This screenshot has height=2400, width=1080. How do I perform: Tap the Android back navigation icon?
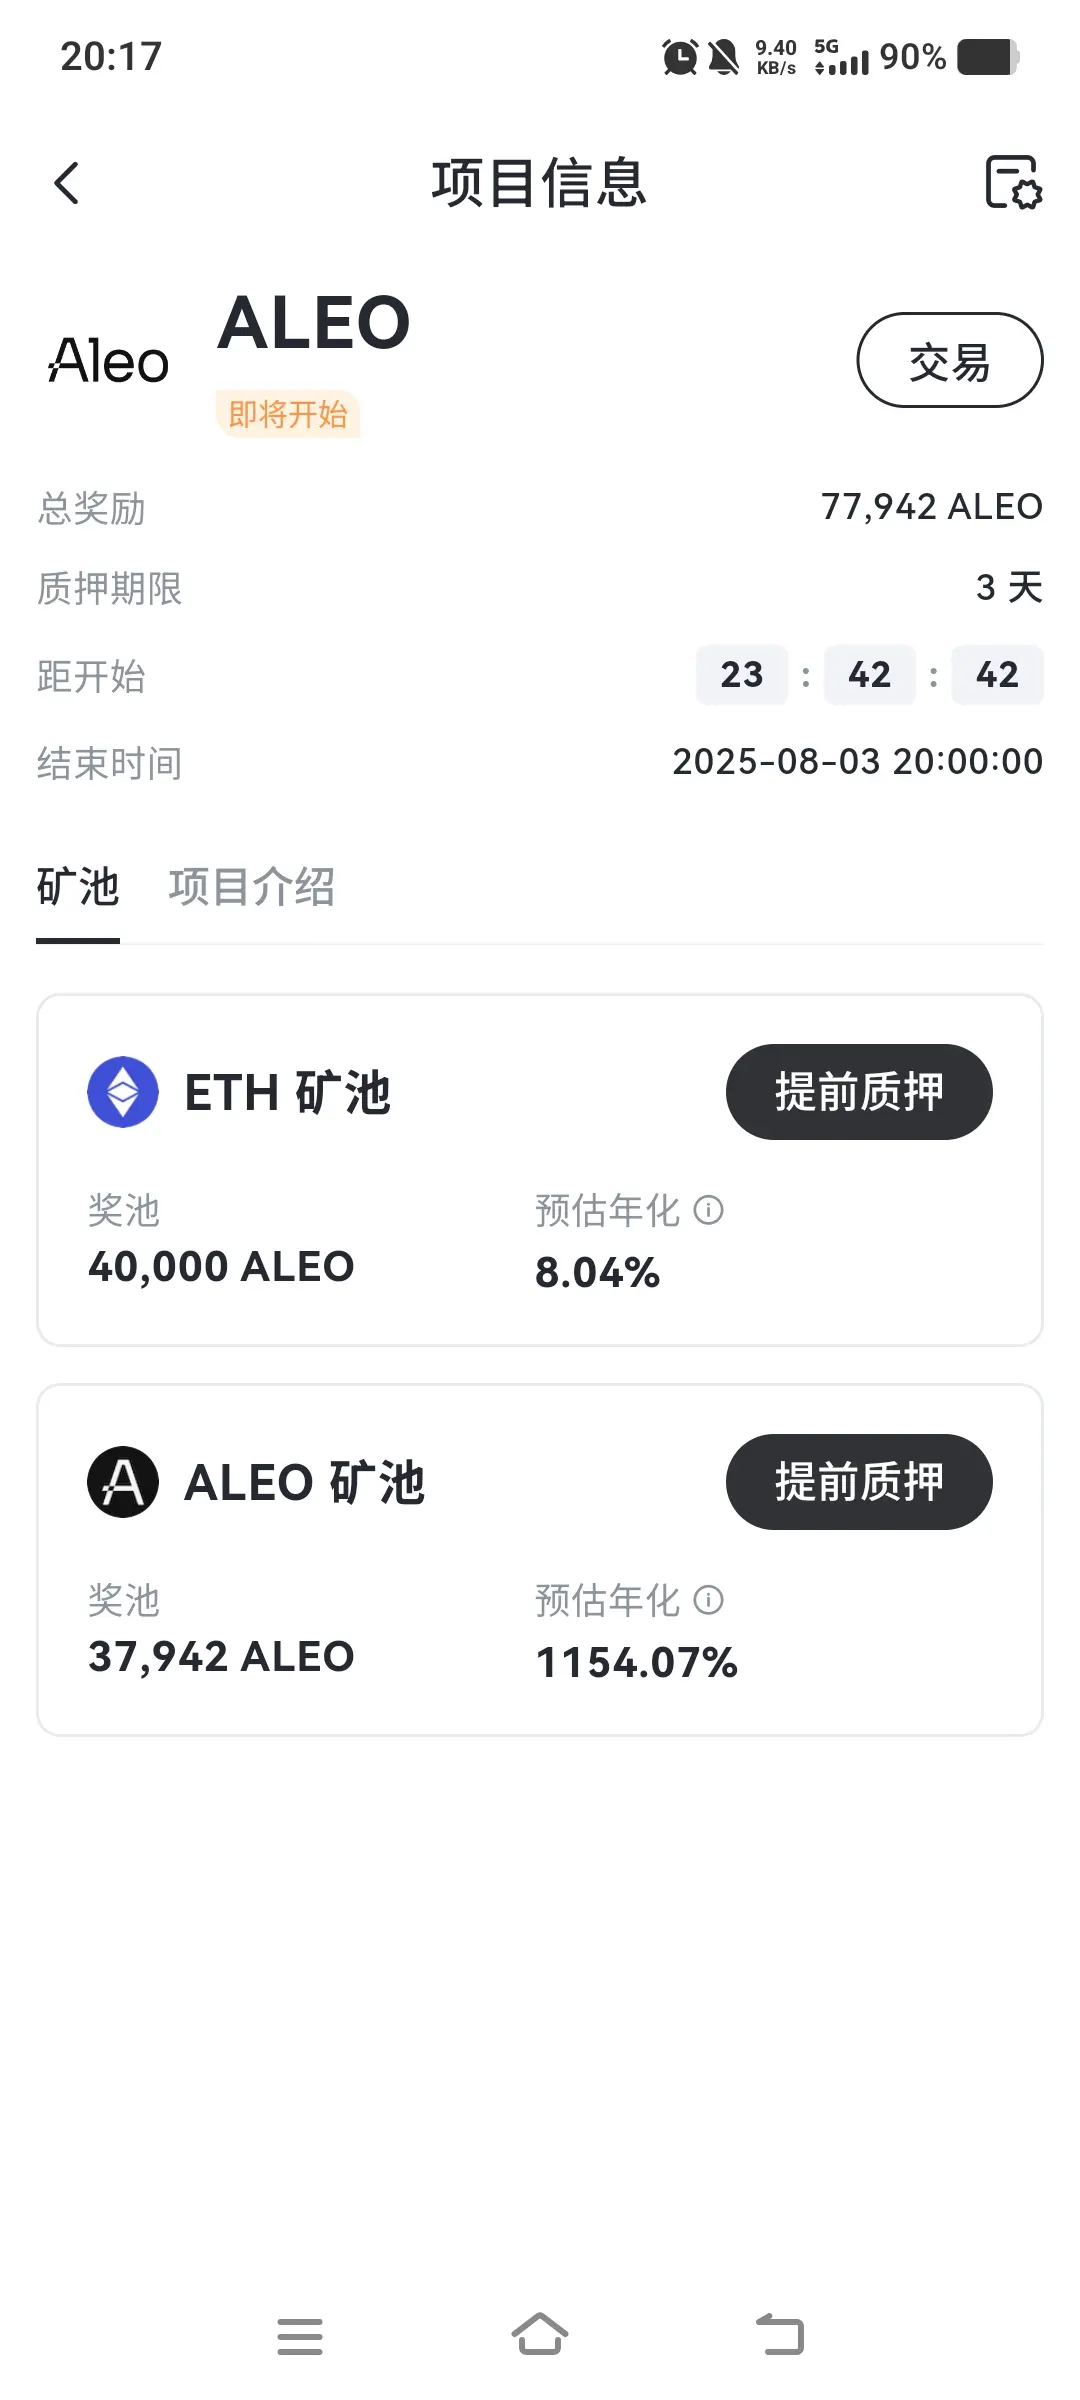pyautogui.click(x=780, y=2335)
